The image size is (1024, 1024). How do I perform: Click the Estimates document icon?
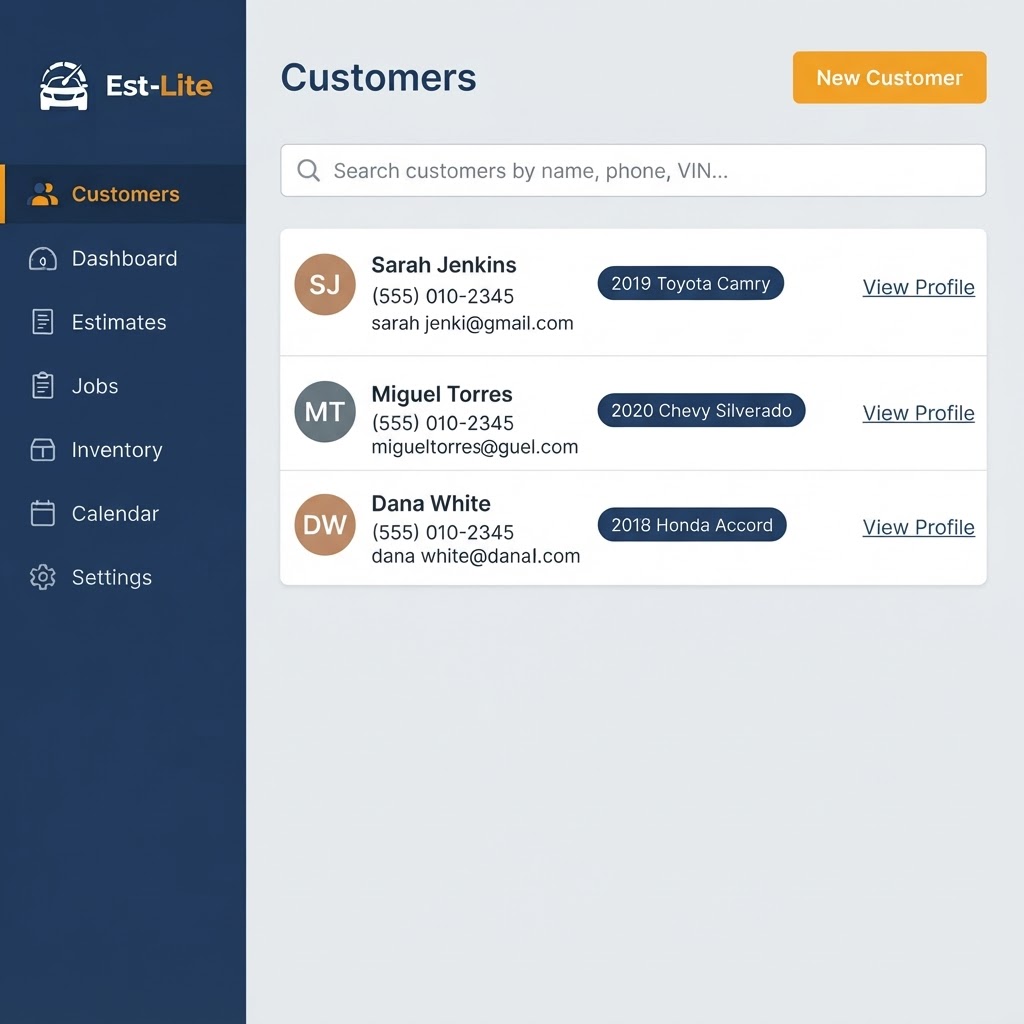click(43, 322)
